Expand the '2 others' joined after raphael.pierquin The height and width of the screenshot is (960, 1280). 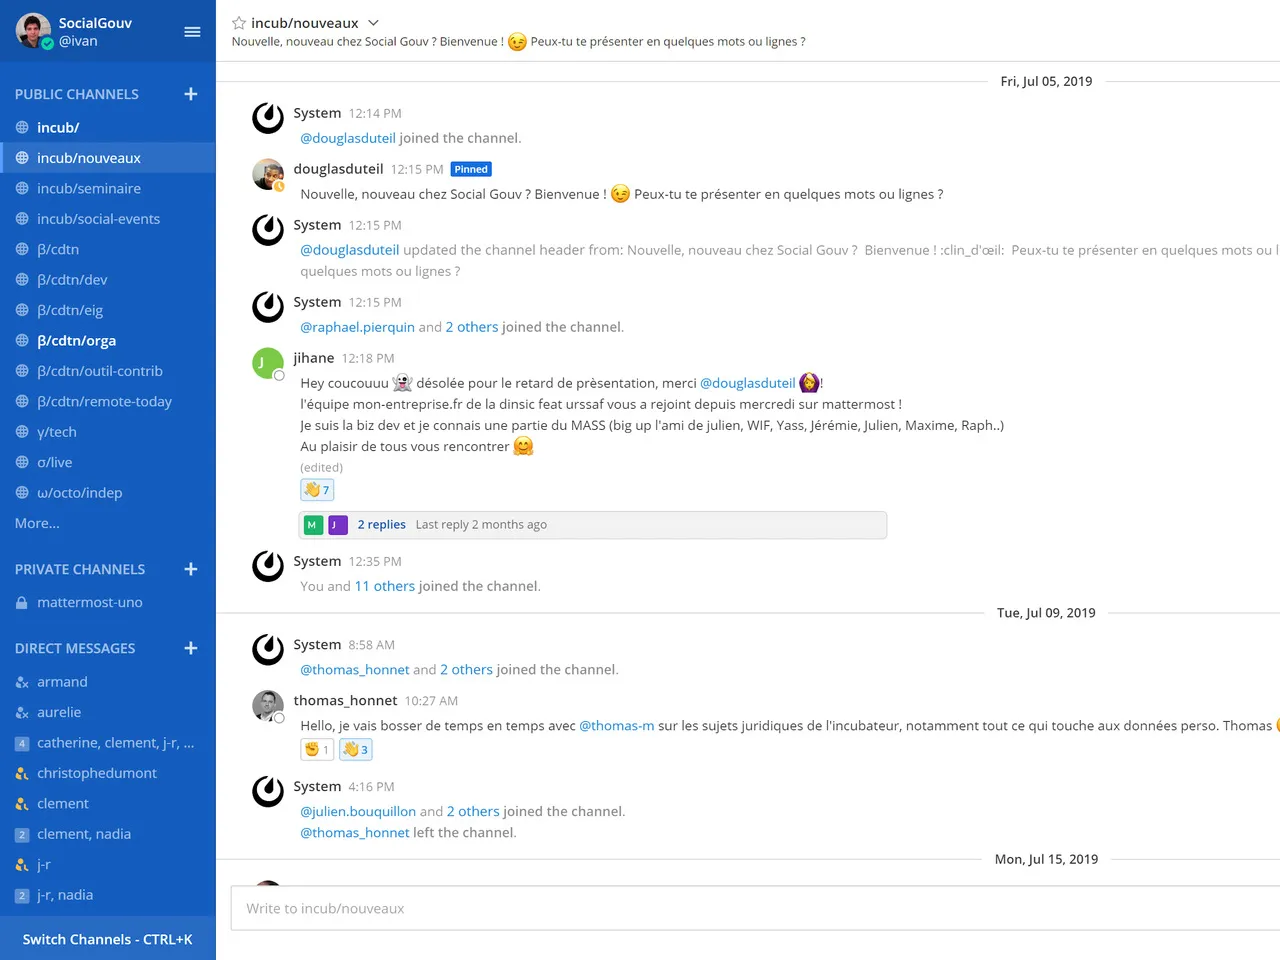[x=472, y=327]
